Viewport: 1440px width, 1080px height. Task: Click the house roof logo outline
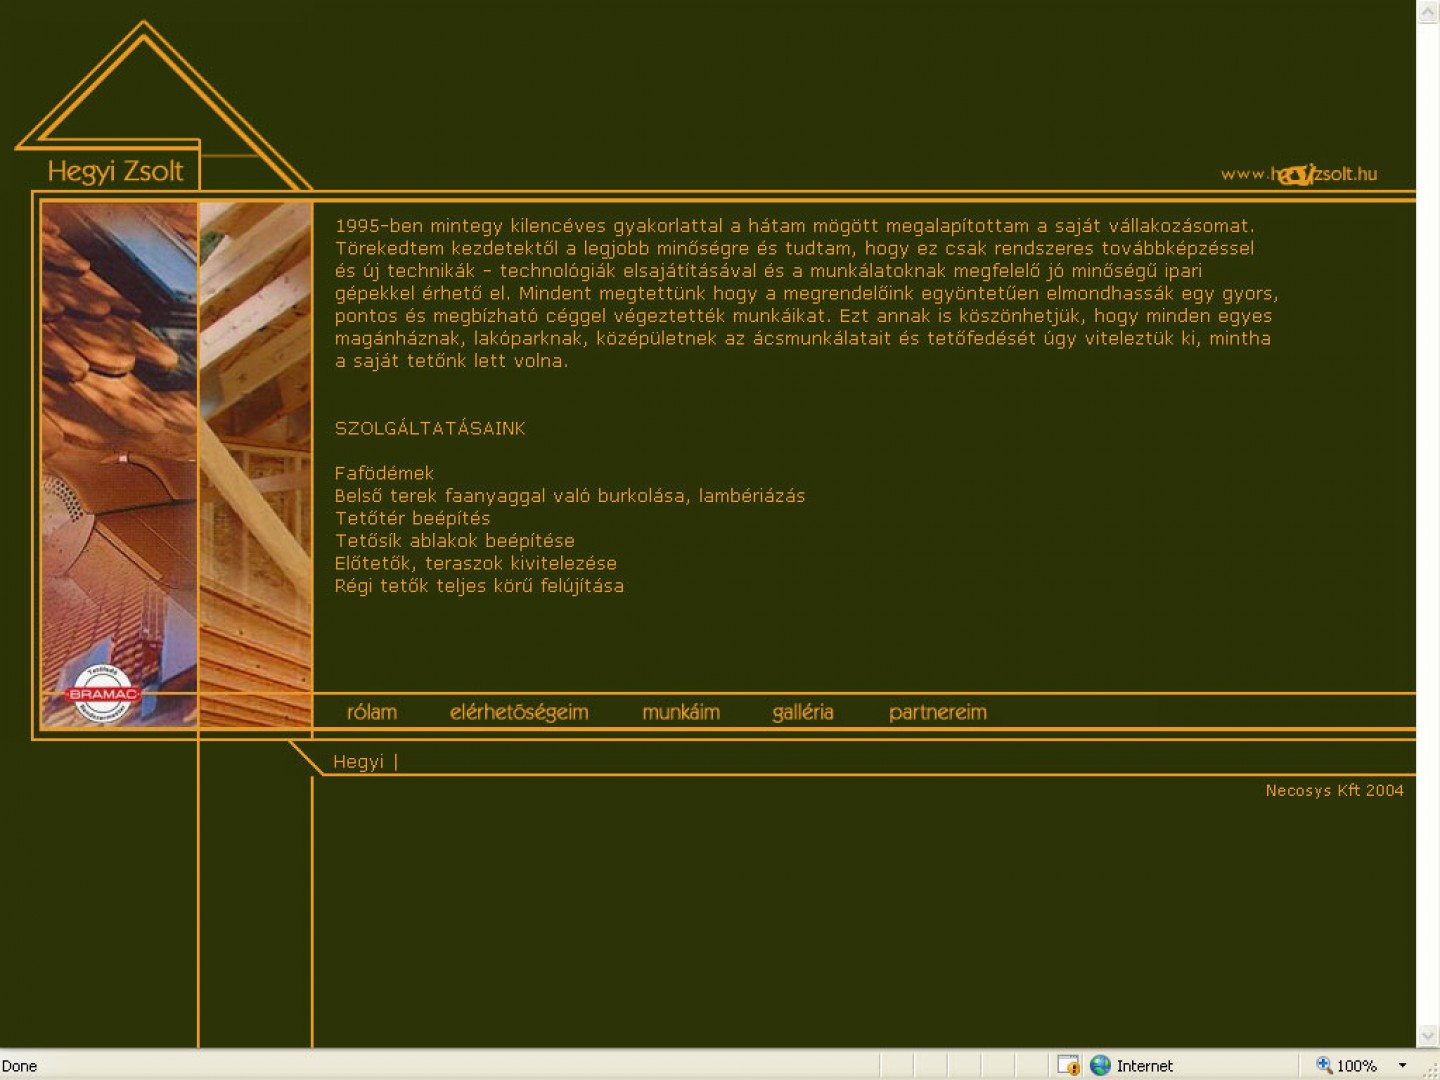(144, 92)
